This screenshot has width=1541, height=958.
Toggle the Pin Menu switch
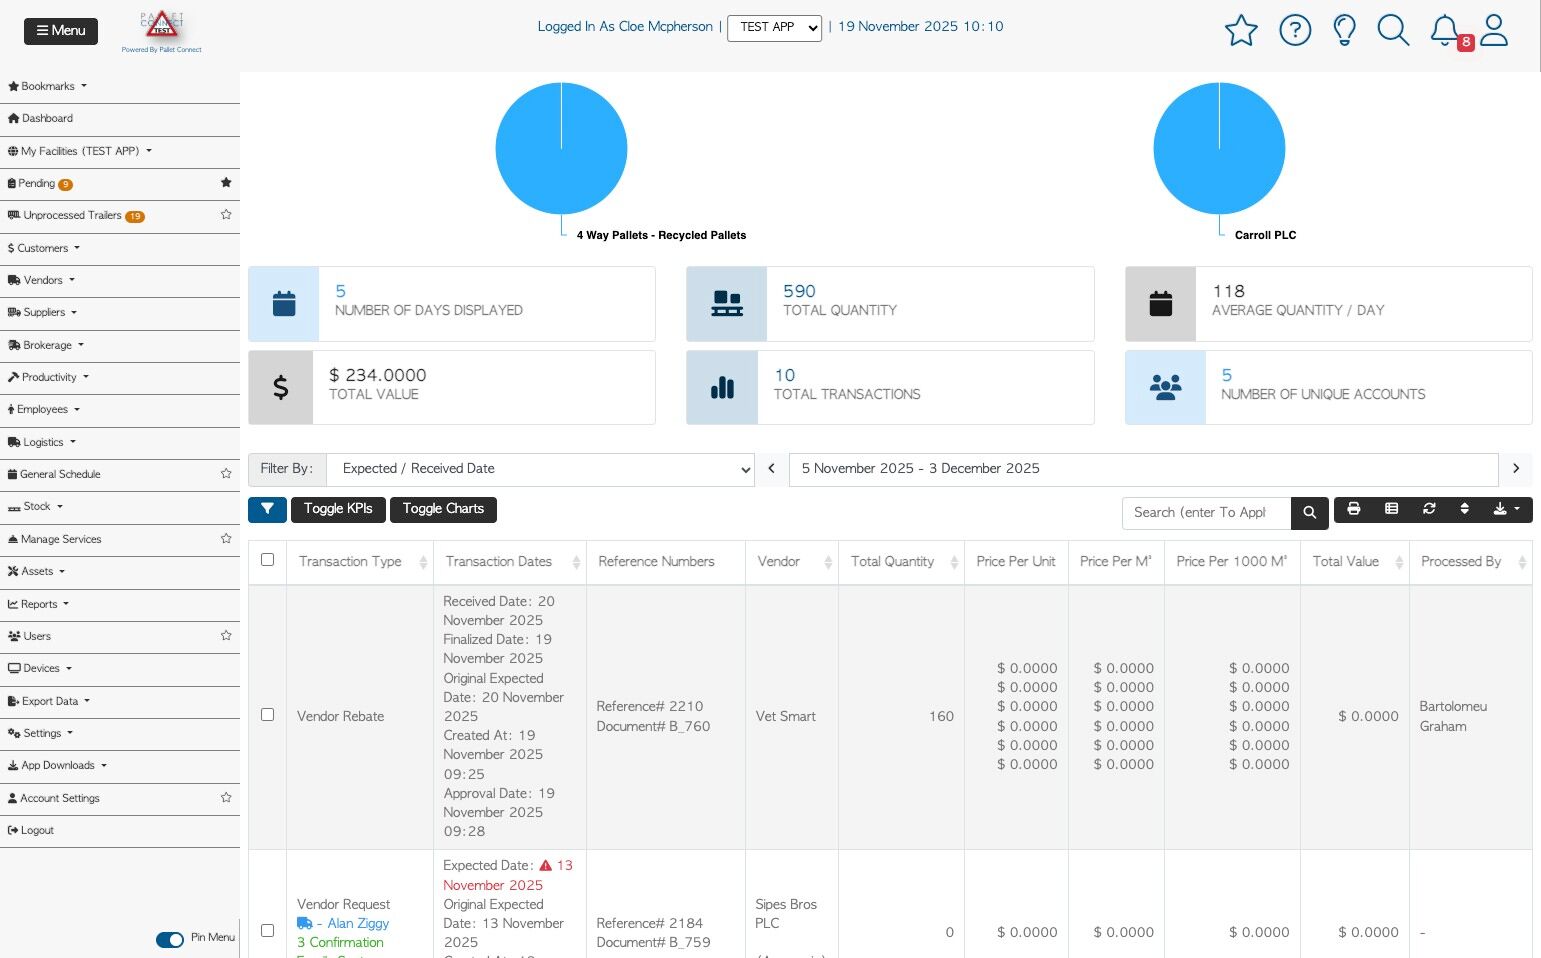[x=170, y=939]
